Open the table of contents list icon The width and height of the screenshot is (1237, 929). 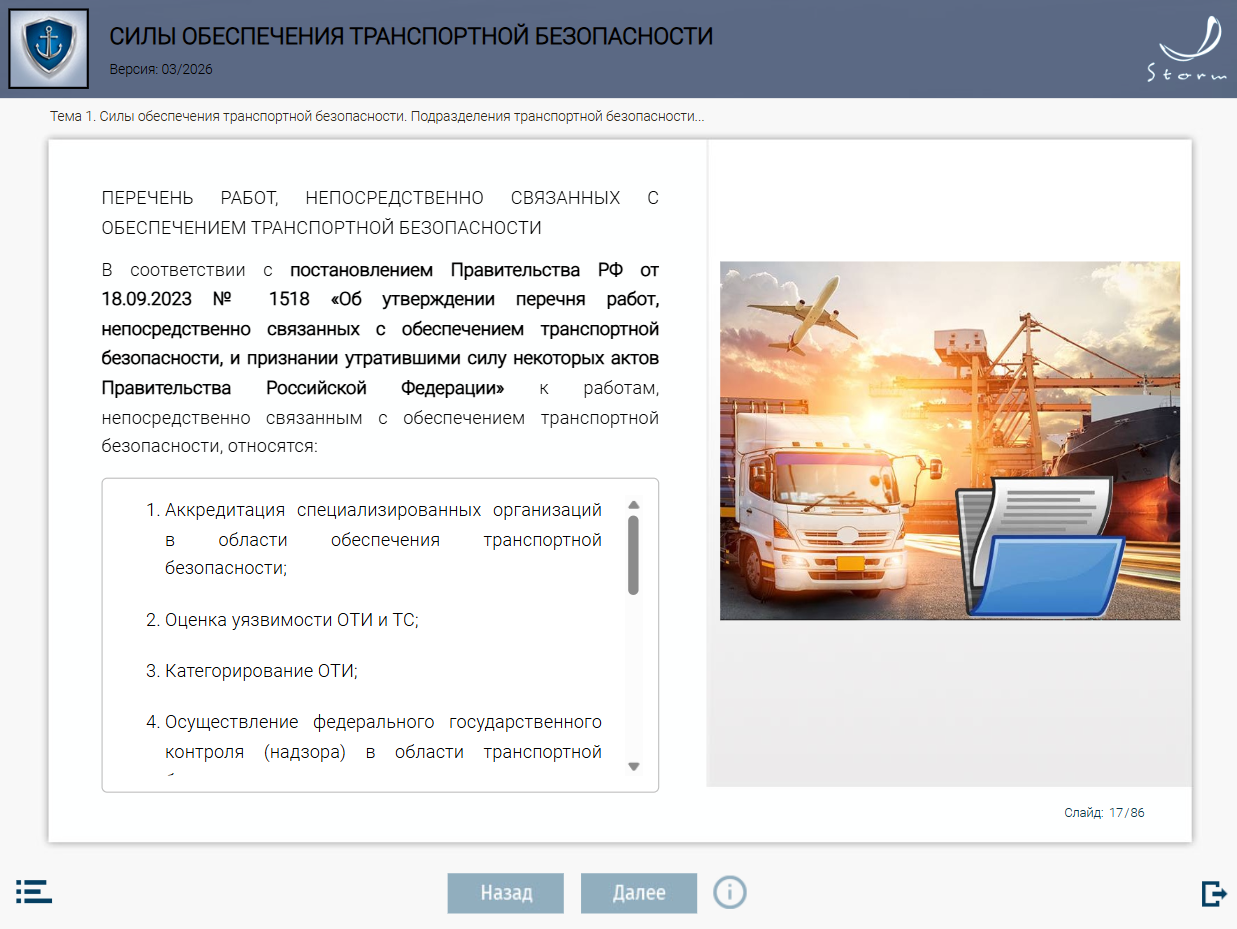(33, 892)
